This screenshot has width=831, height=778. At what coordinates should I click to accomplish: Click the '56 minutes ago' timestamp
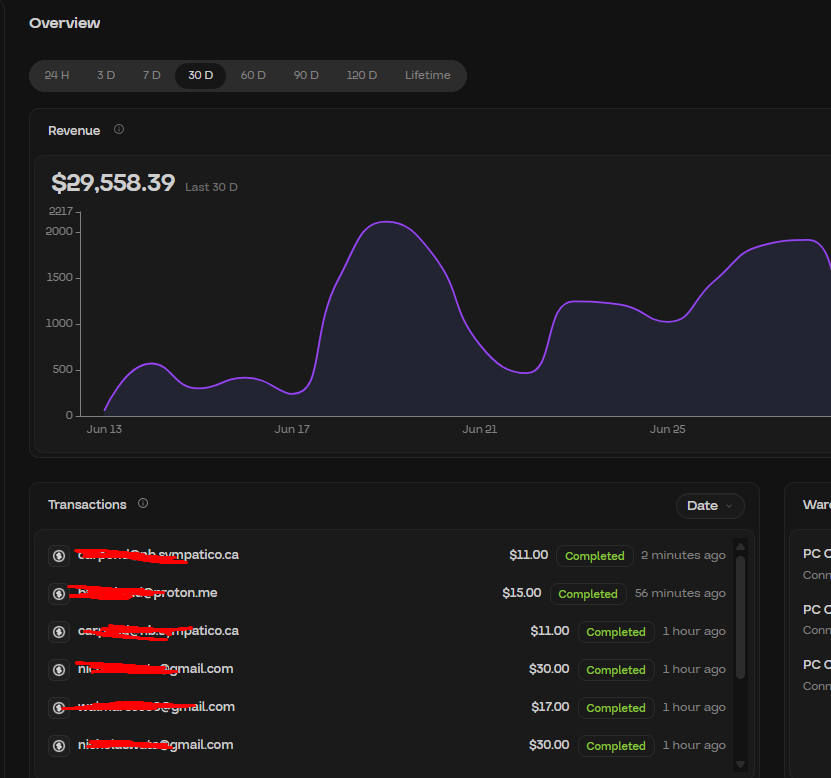[x=680, y=594]
